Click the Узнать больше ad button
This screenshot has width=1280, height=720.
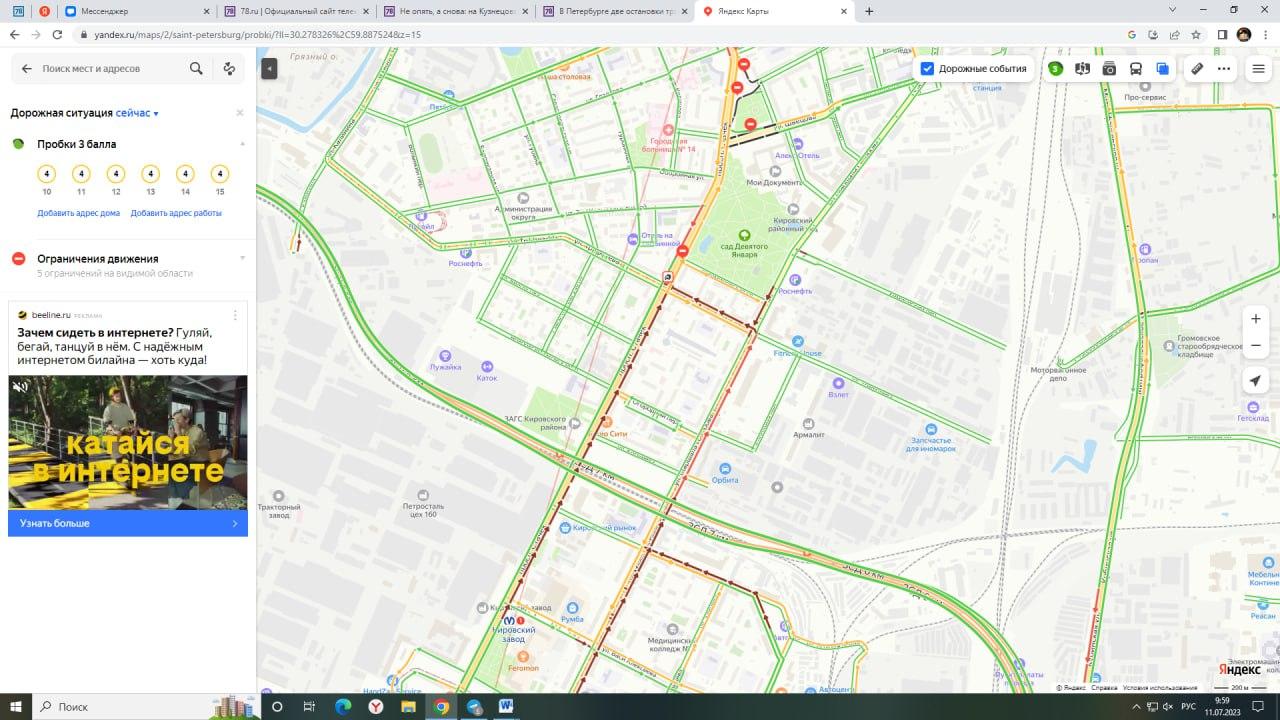[x=128, y=523]
